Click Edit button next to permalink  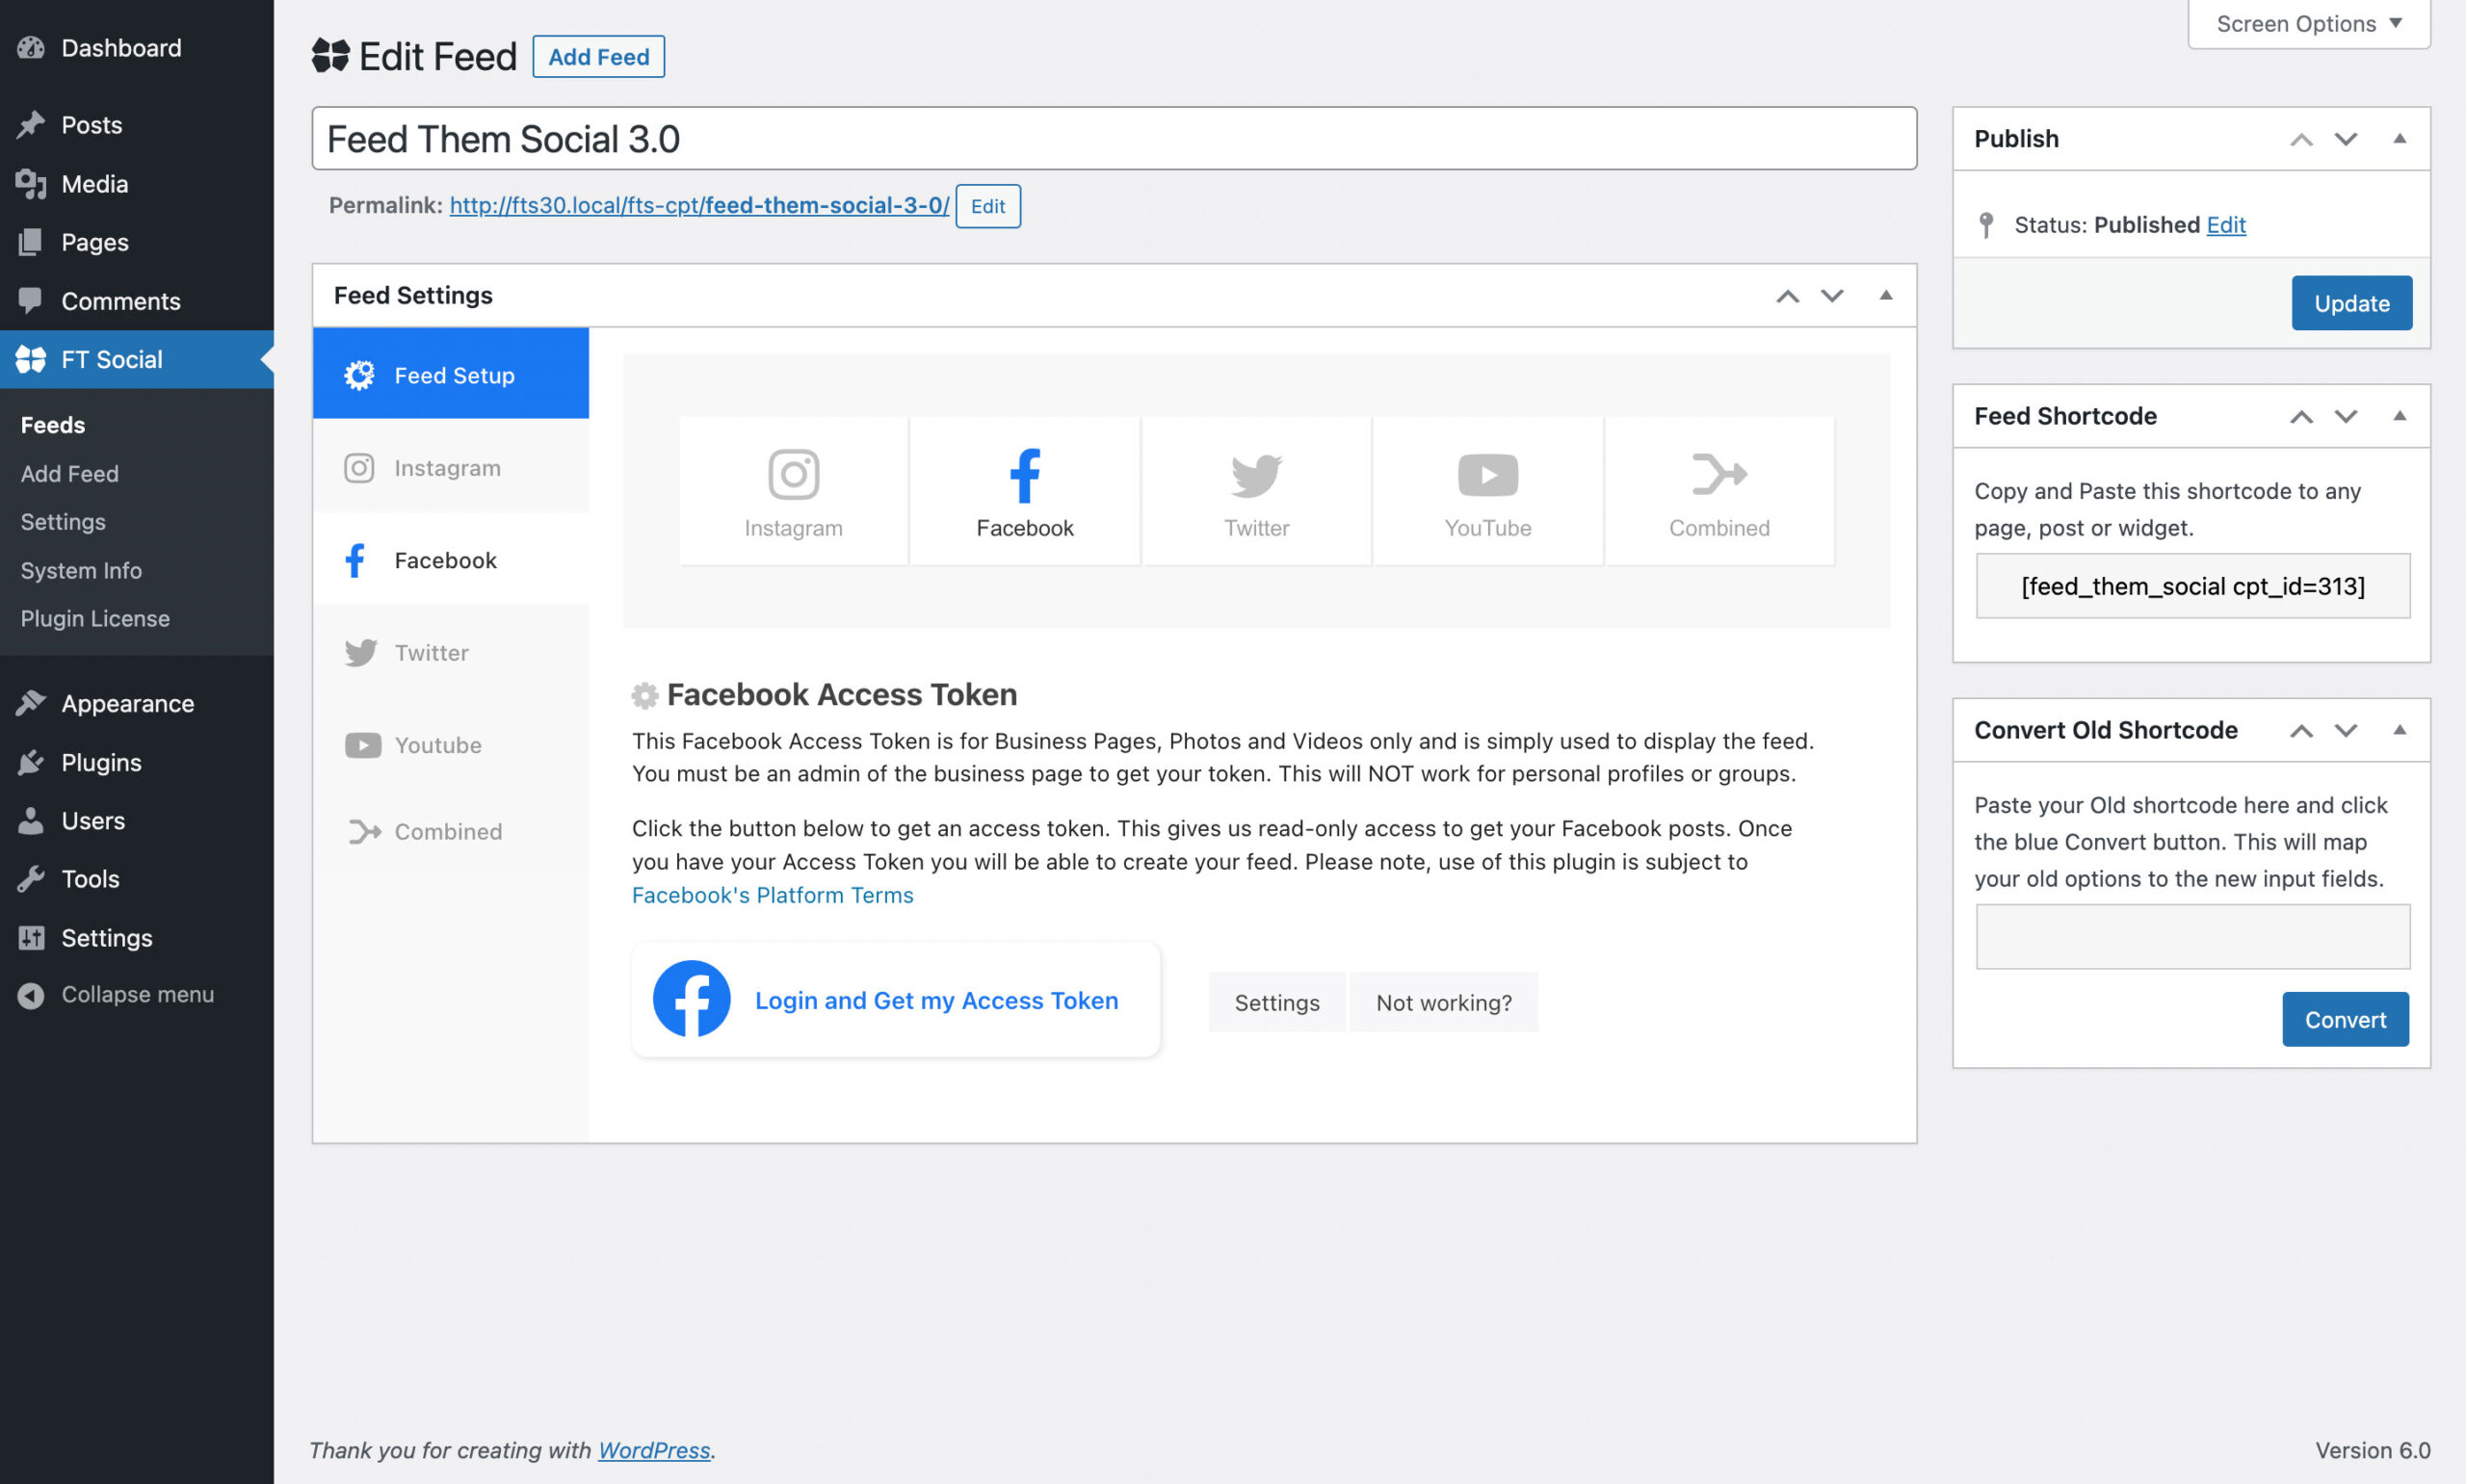click(x=987, y=206)
